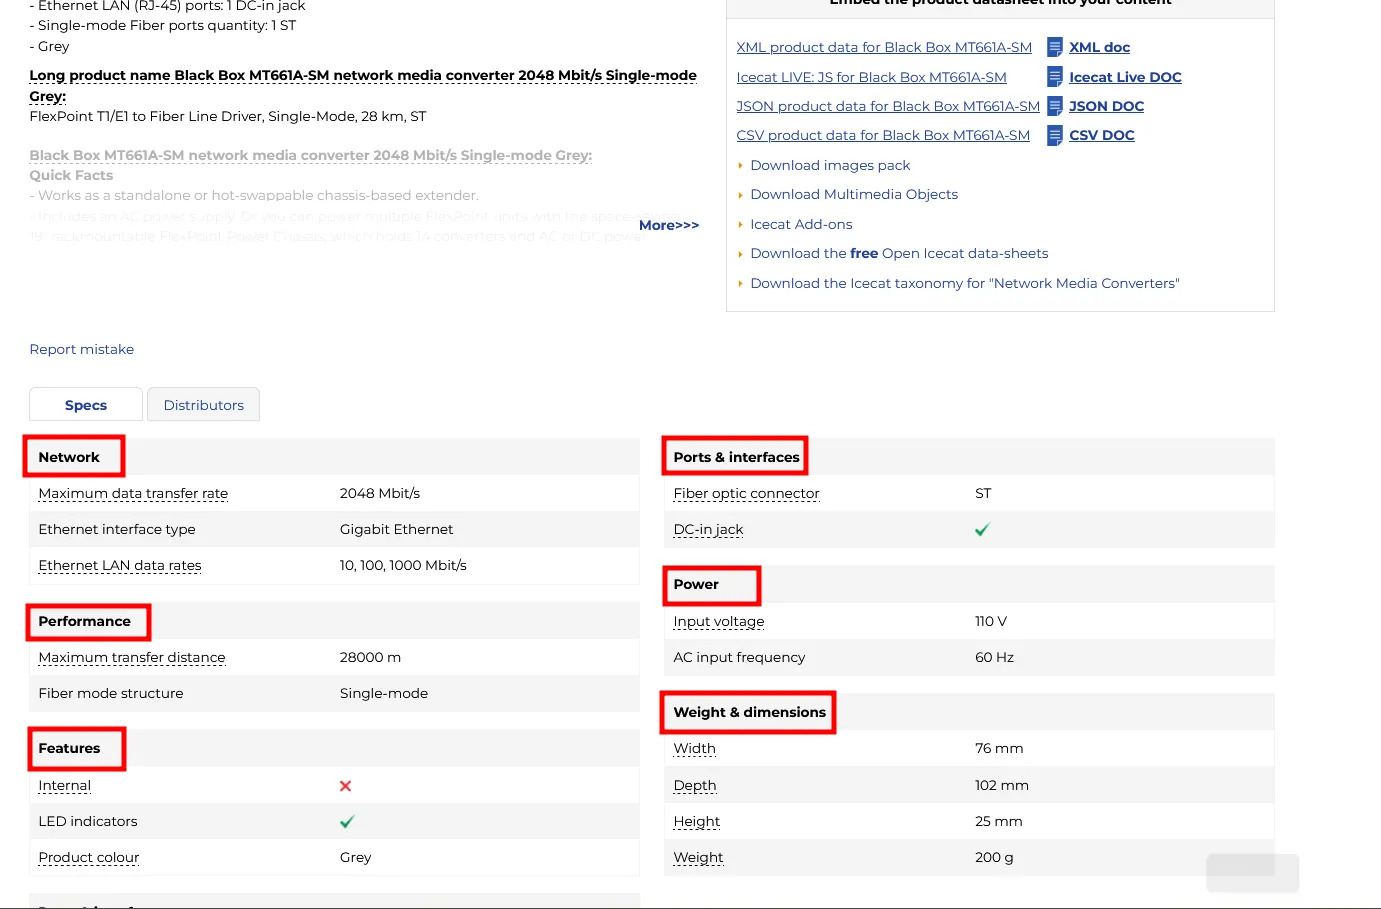Image resolution: width=1381 pixels, height=909 pixels.
Task: Click the Height label
Action: 697,821
